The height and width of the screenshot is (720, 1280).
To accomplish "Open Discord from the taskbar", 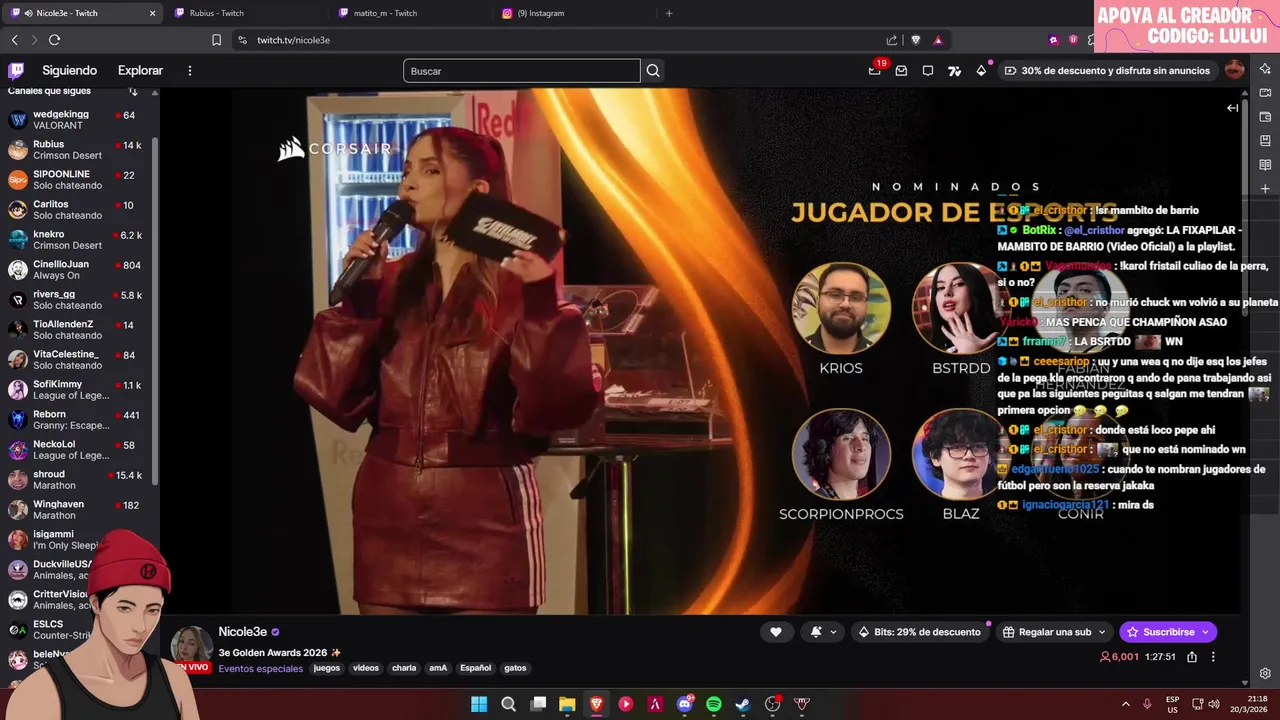I will click(684, 704).
